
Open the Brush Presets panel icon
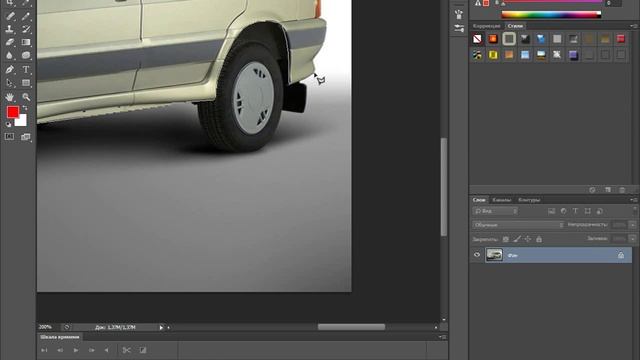[459, 14]
